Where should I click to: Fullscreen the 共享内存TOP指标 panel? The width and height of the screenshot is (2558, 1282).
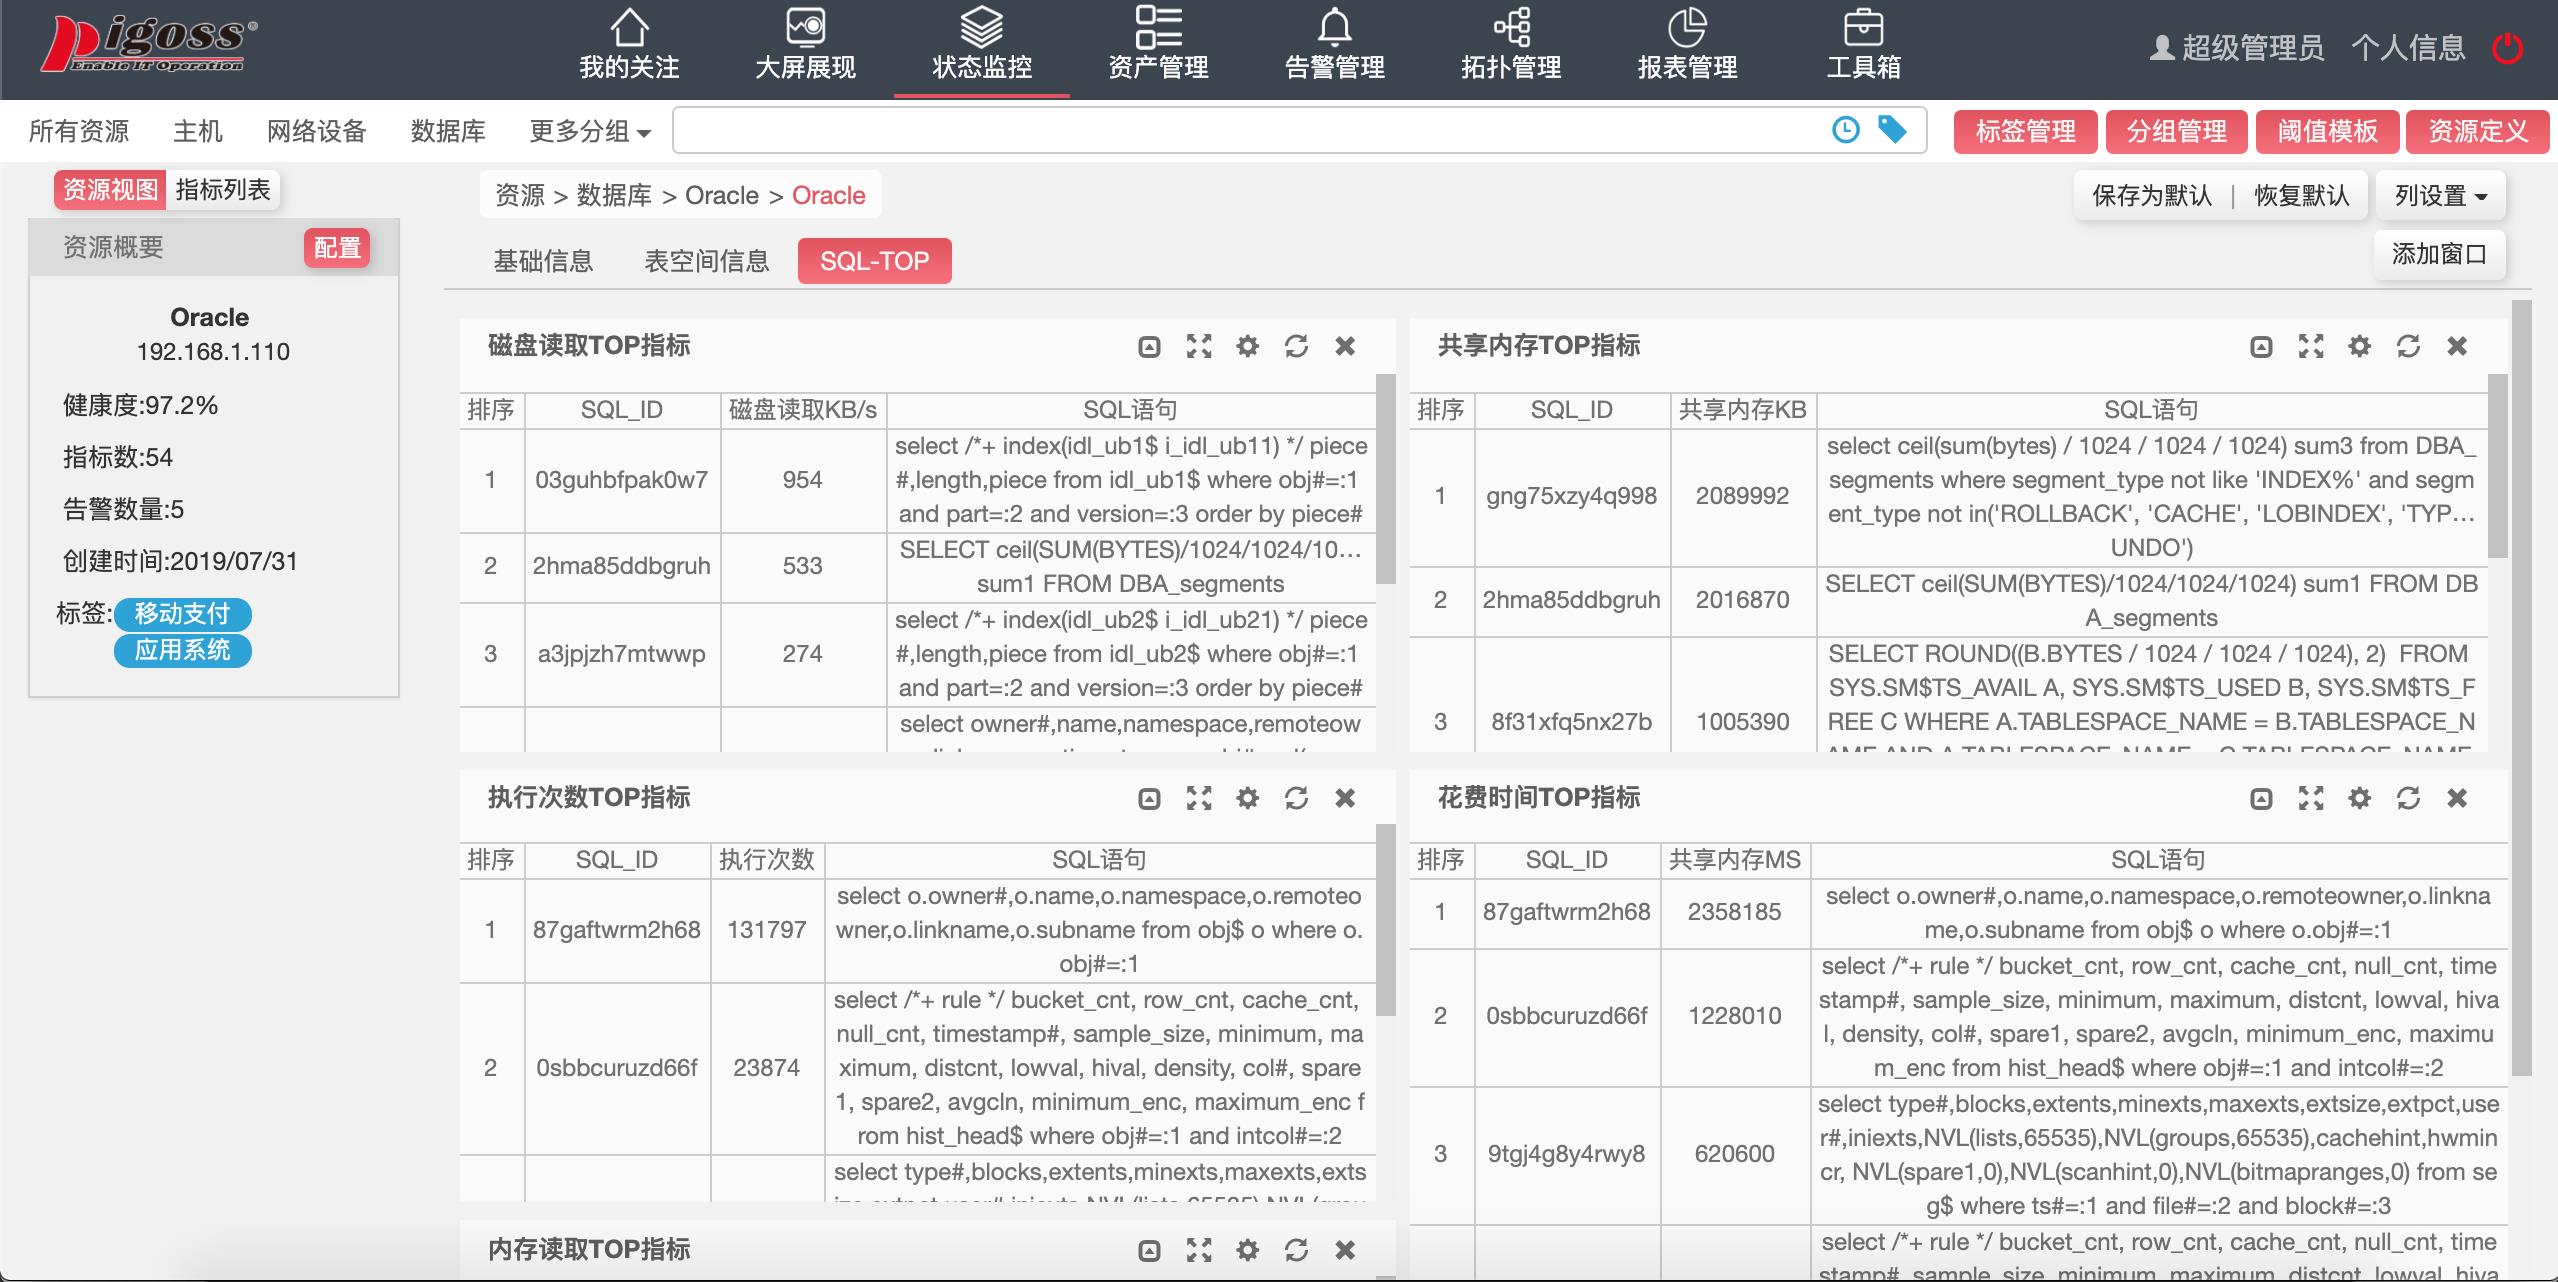tap(2310, 346)
